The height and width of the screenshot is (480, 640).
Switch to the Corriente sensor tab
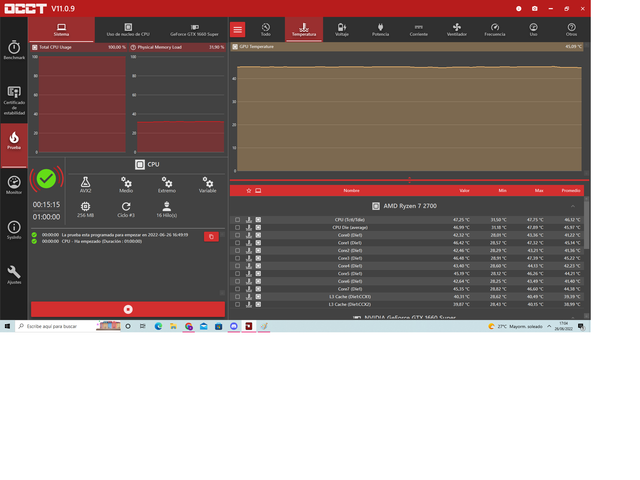click(x=418, y=29)
